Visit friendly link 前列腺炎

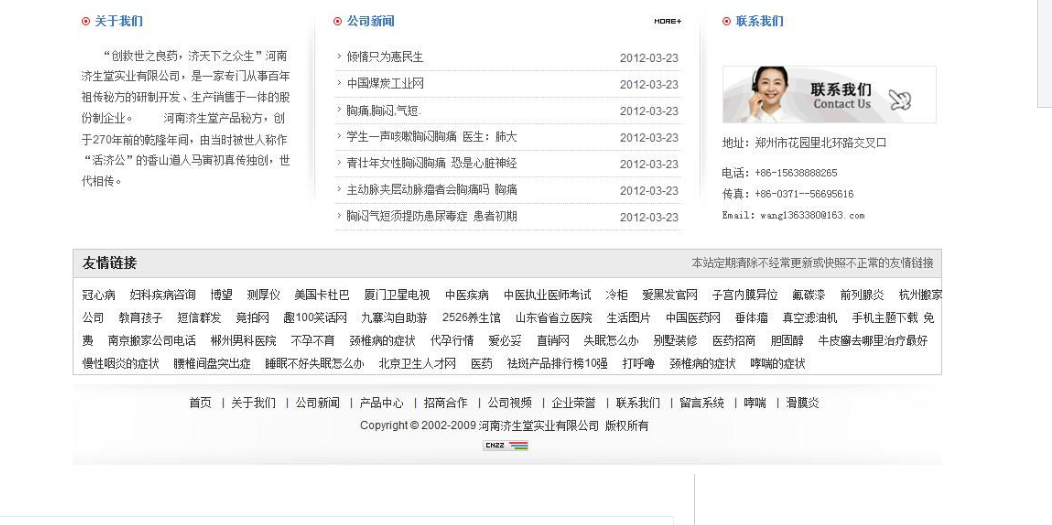click(x=862, y=295)
